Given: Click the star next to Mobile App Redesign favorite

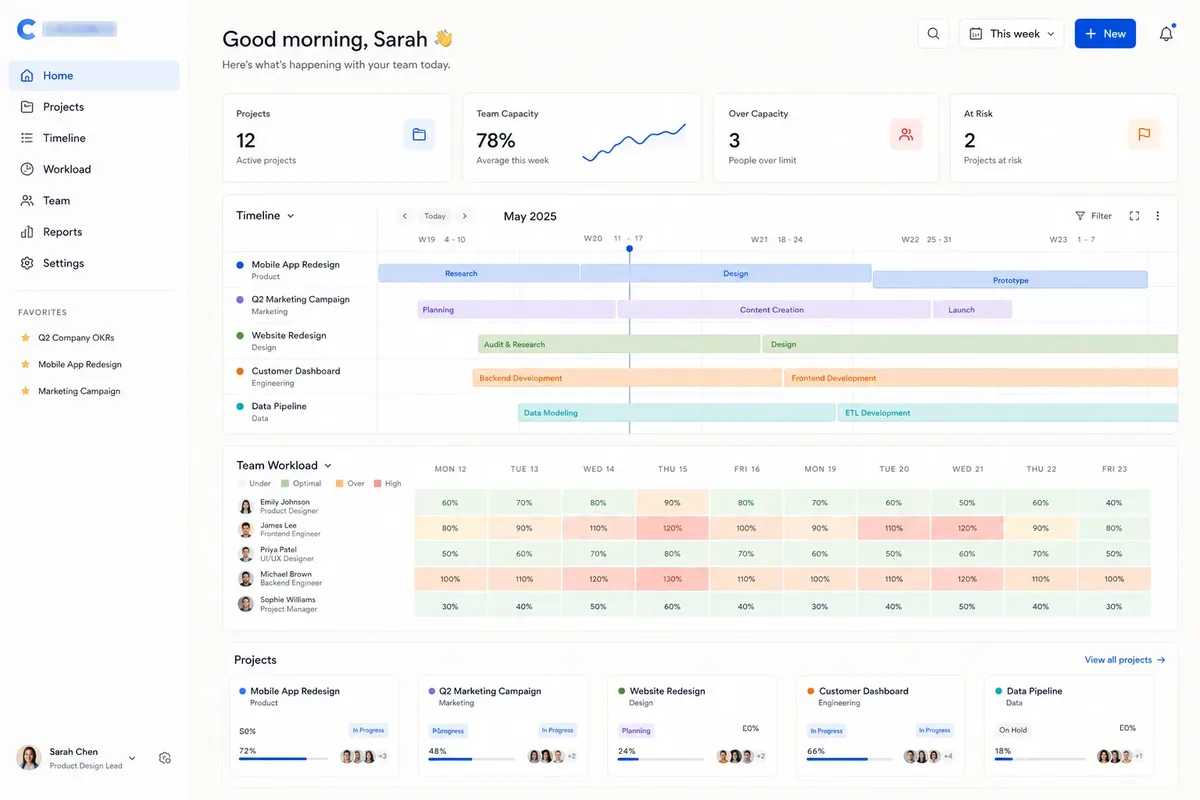Looking at the screenshot, I should pyautogui.click(x=26, y=364).
